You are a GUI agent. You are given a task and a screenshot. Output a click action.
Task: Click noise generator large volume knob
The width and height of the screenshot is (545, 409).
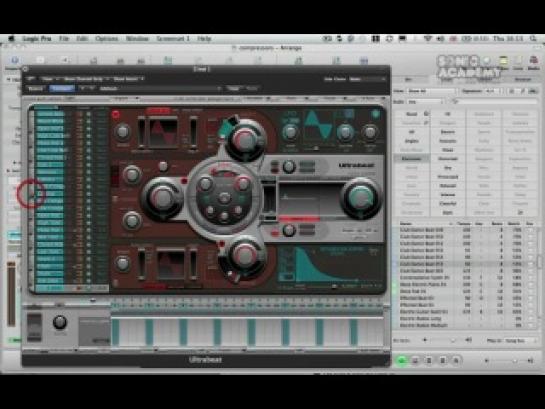162,198
